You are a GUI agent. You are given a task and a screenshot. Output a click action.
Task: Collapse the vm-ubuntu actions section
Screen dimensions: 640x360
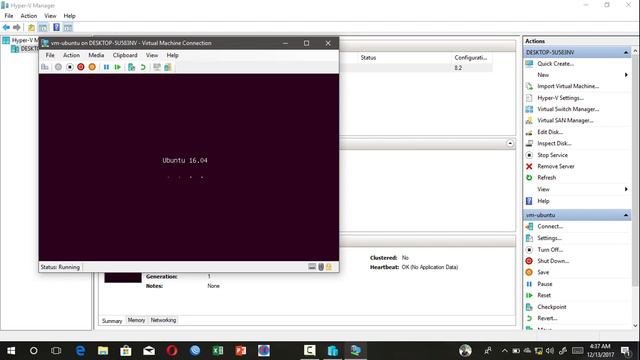[x=626, y=215]
